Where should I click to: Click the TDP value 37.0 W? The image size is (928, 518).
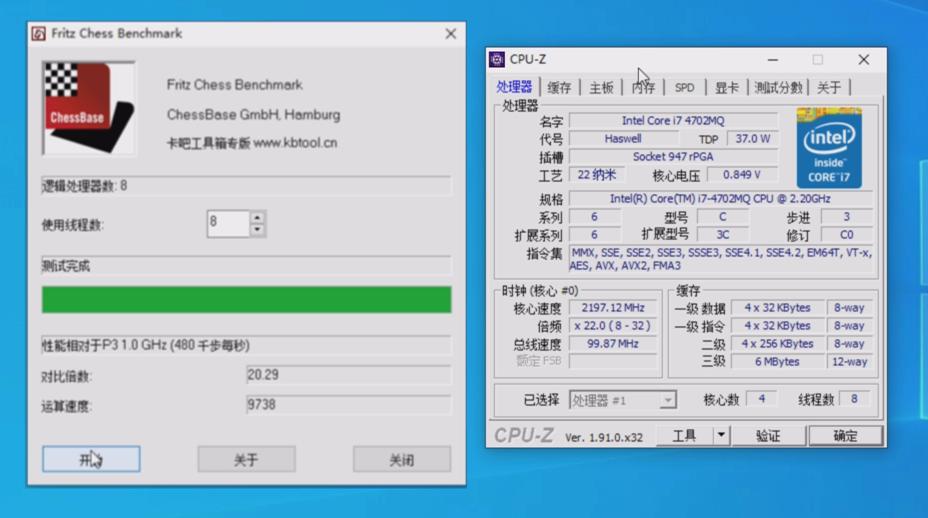point(753,139)
